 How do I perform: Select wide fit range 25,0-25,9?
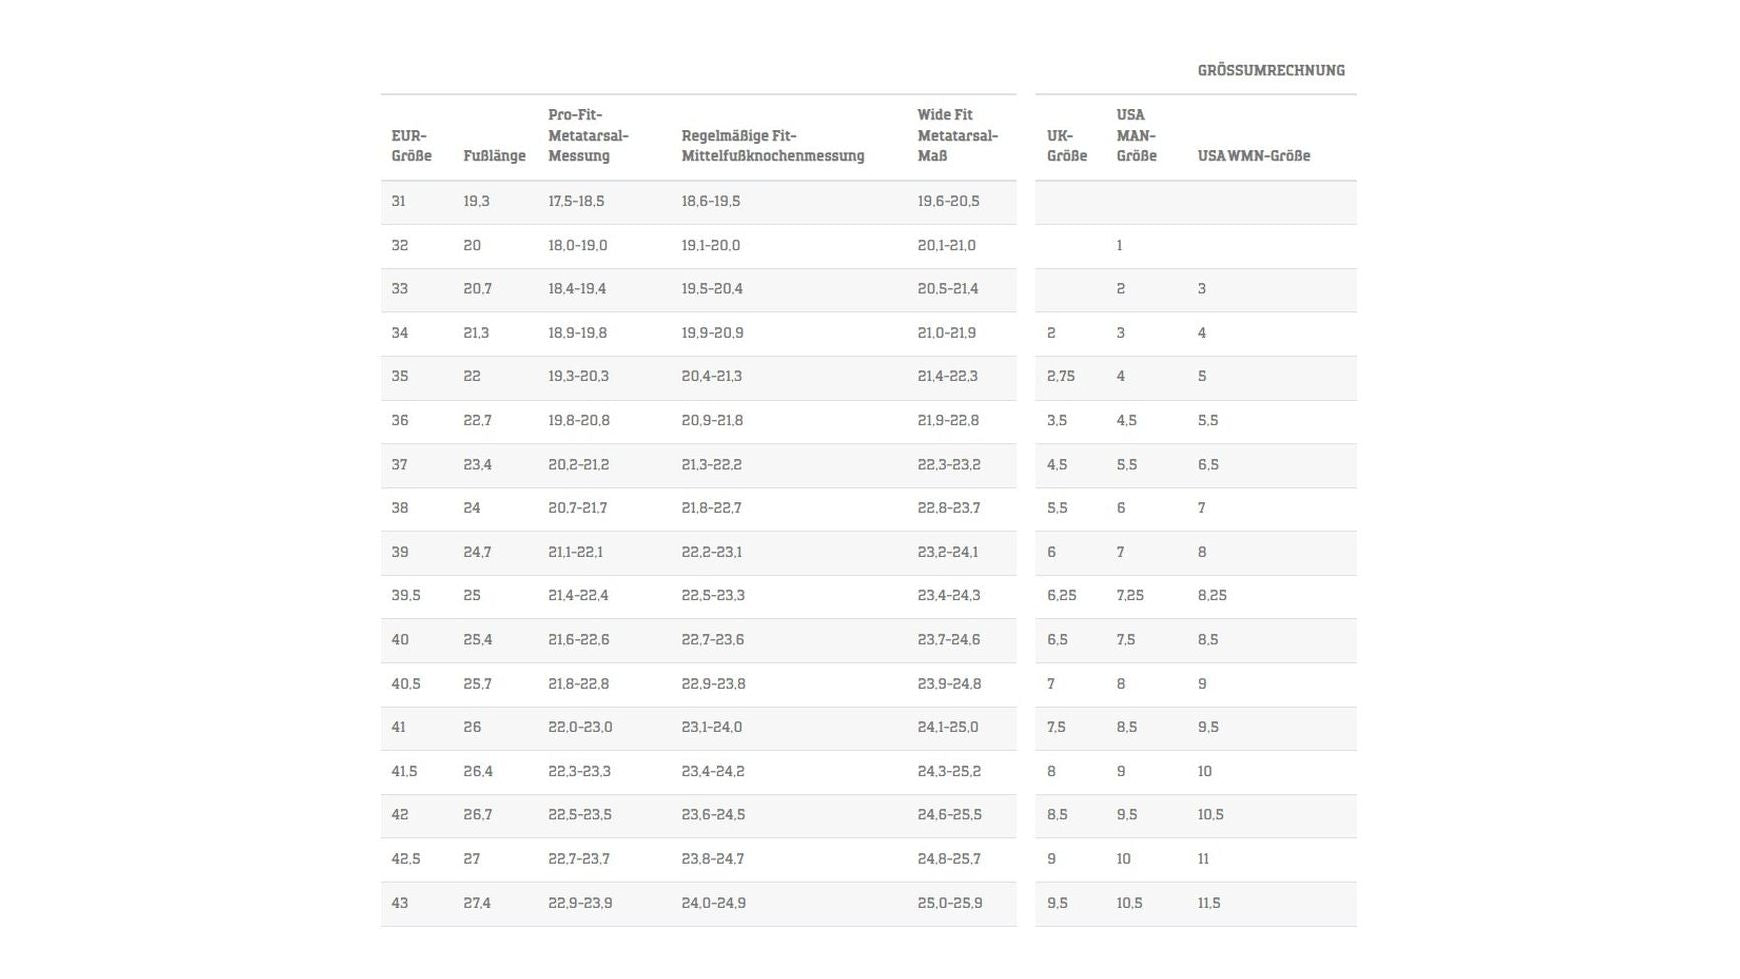[x=949, y=903]
